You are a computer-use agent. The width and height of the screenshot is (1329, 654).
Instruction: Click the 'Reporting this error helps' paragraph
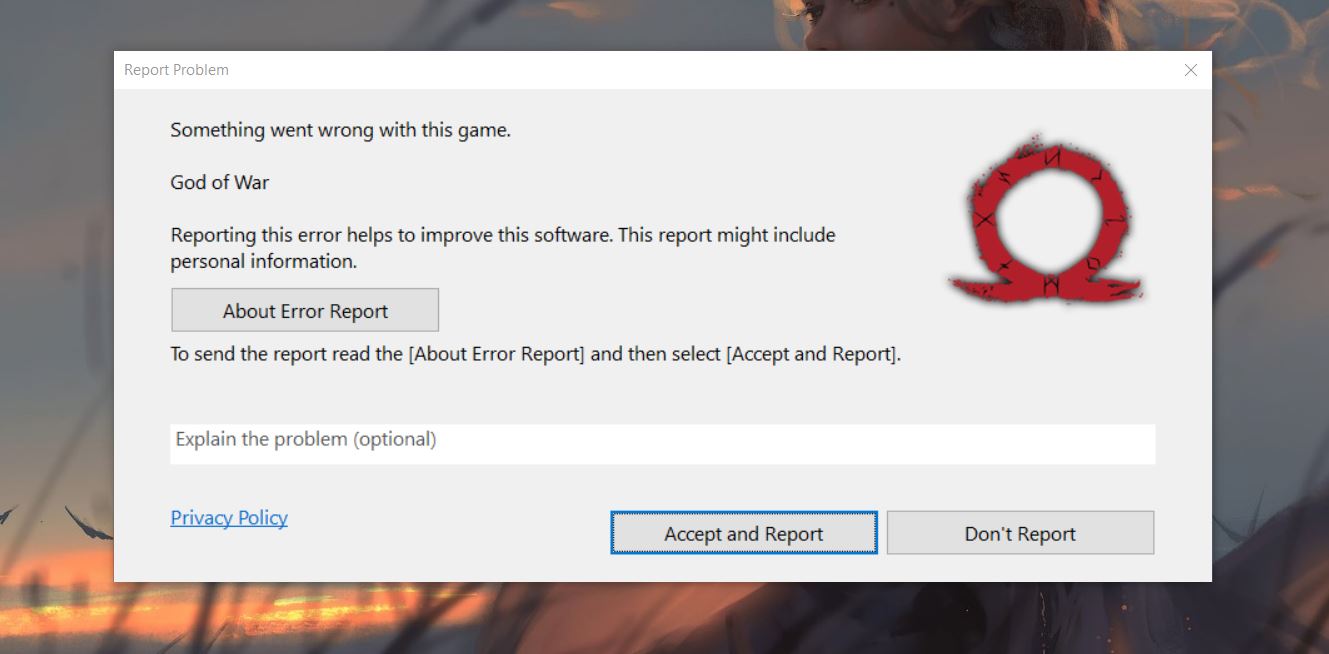tap(502, 236)
